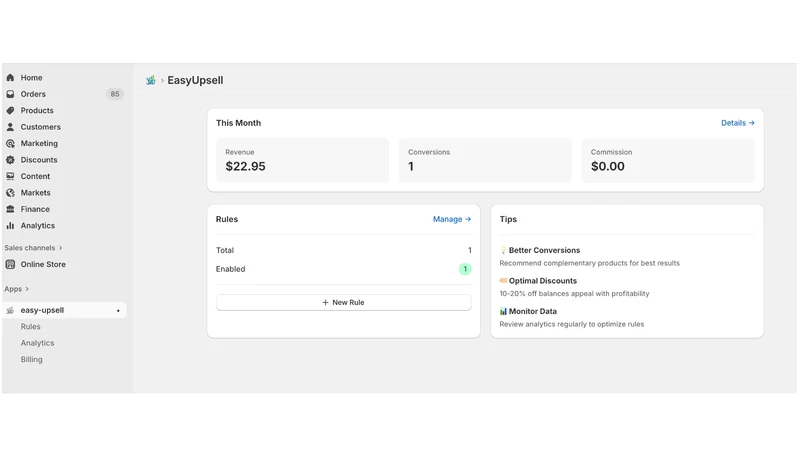The height and width of the screenshot is (450, 800).
Task: Click the 'Optimal Discounts' tip title
Action: (x=543, y=281)
